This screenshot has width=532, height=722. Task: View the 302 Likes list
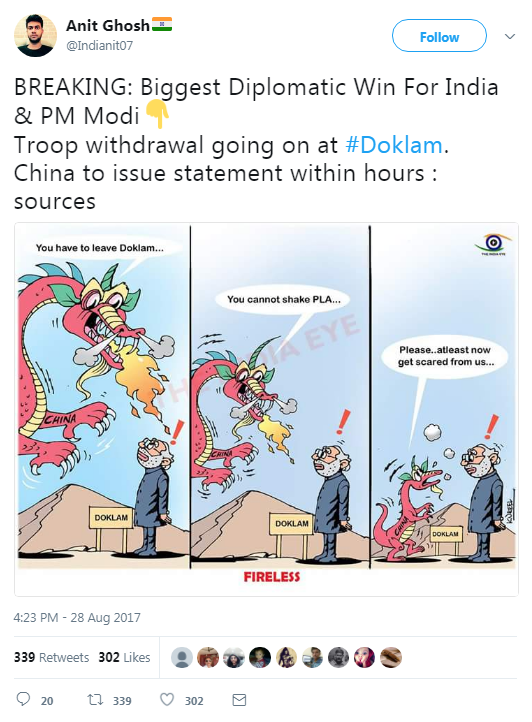[124, 657]
